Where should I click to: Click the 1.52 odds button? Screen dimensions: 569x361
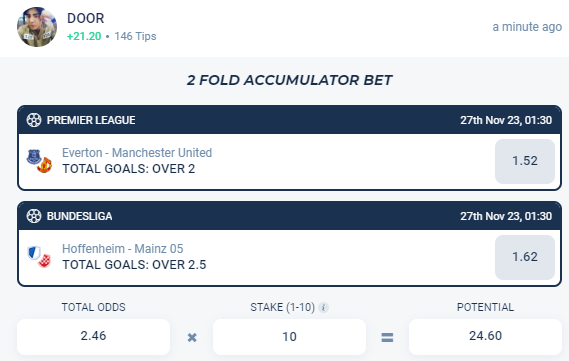[x=525, y=161]
